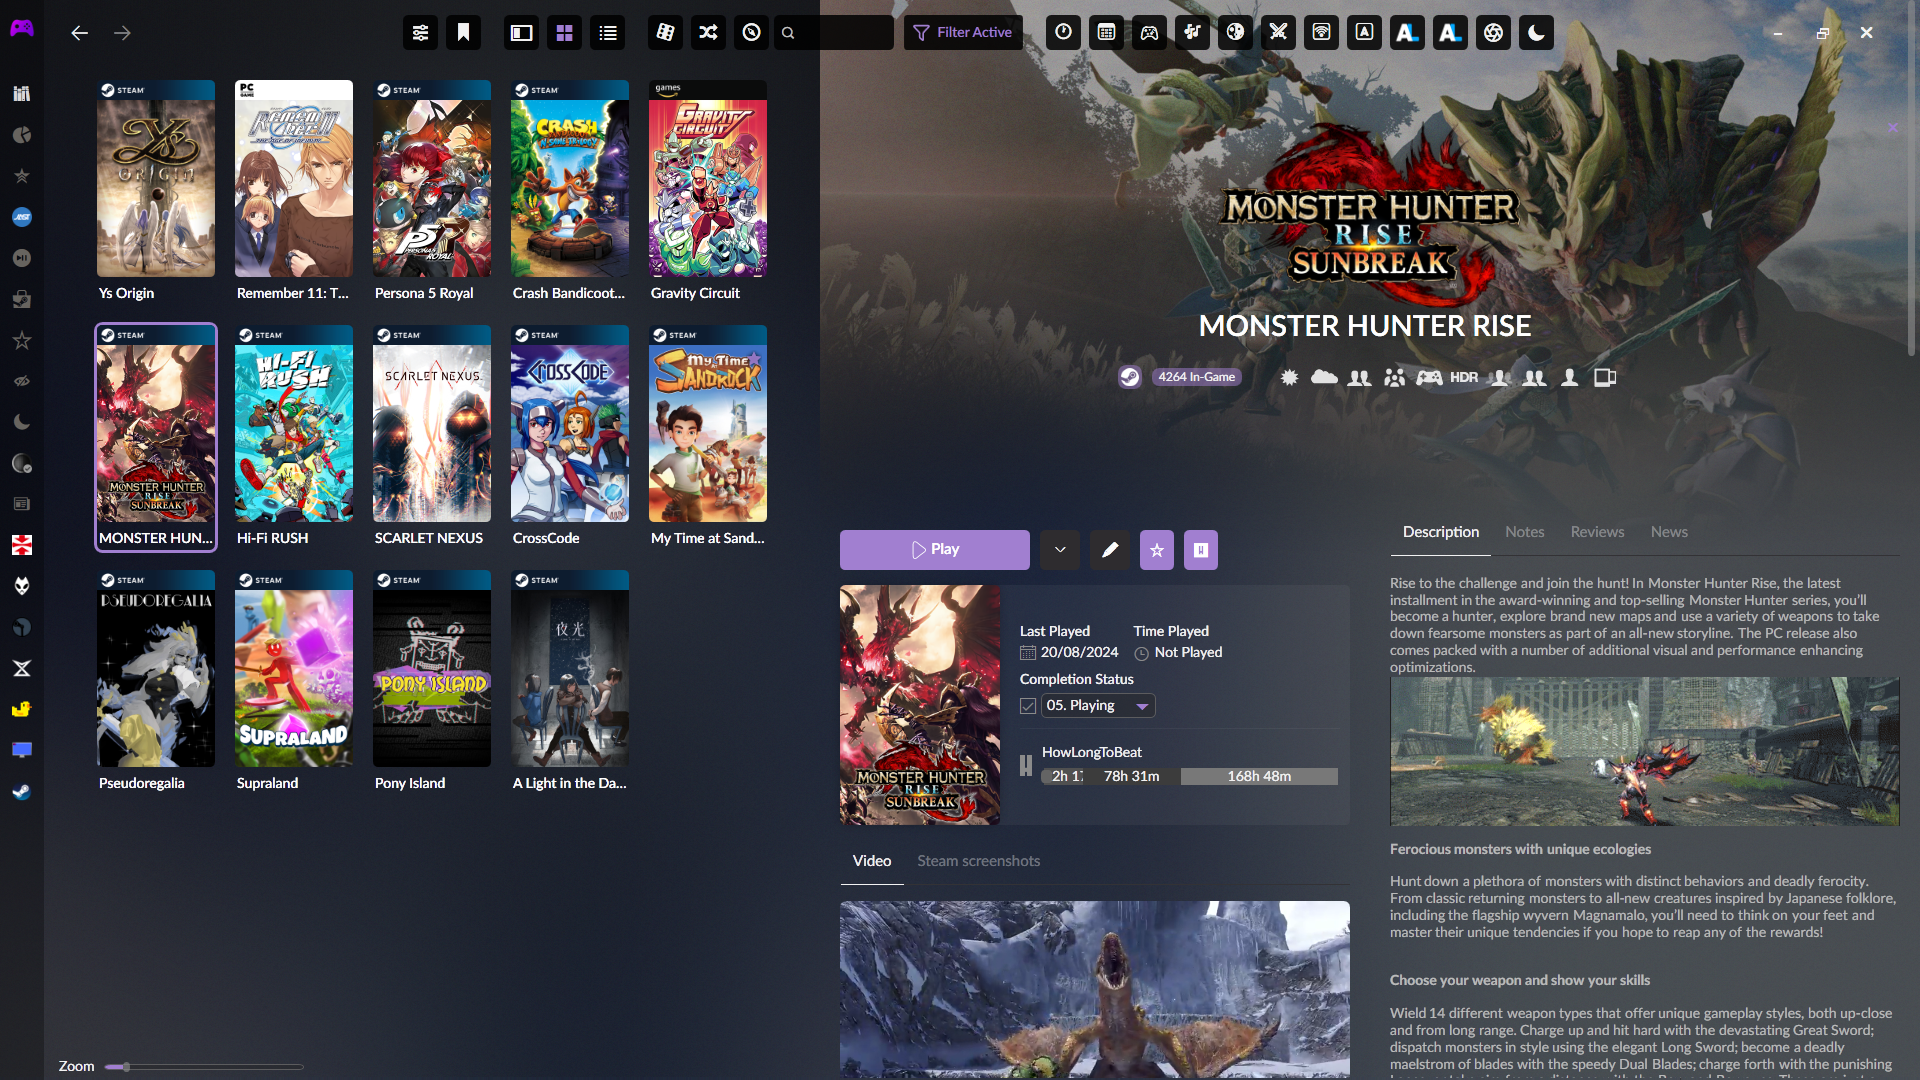Toggle the Filter Active button

pyautogui.click(x=963, y=33)
